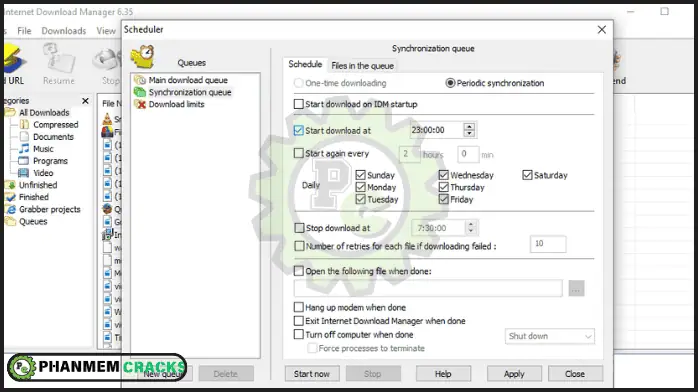Screen dimensions: 698x392
Task: Click the Synchronization queue icon
Action: point(140,92)
